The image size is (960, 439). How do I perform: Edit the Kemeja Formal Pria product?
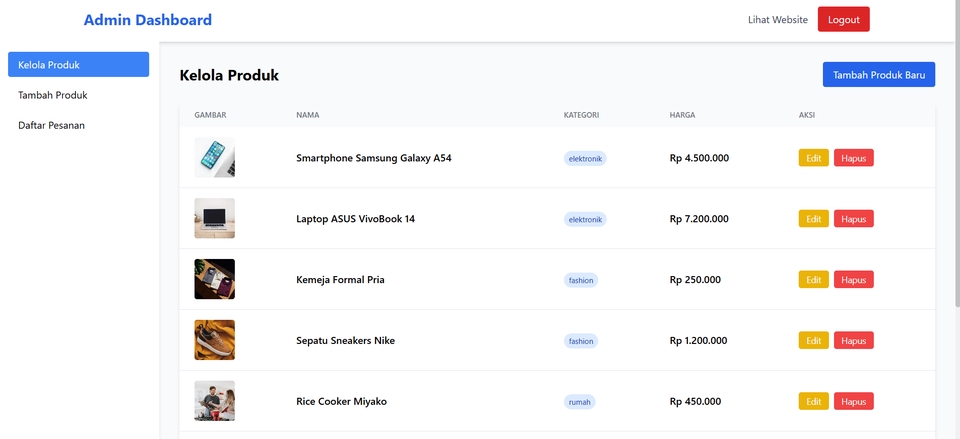tap(813, 280)
